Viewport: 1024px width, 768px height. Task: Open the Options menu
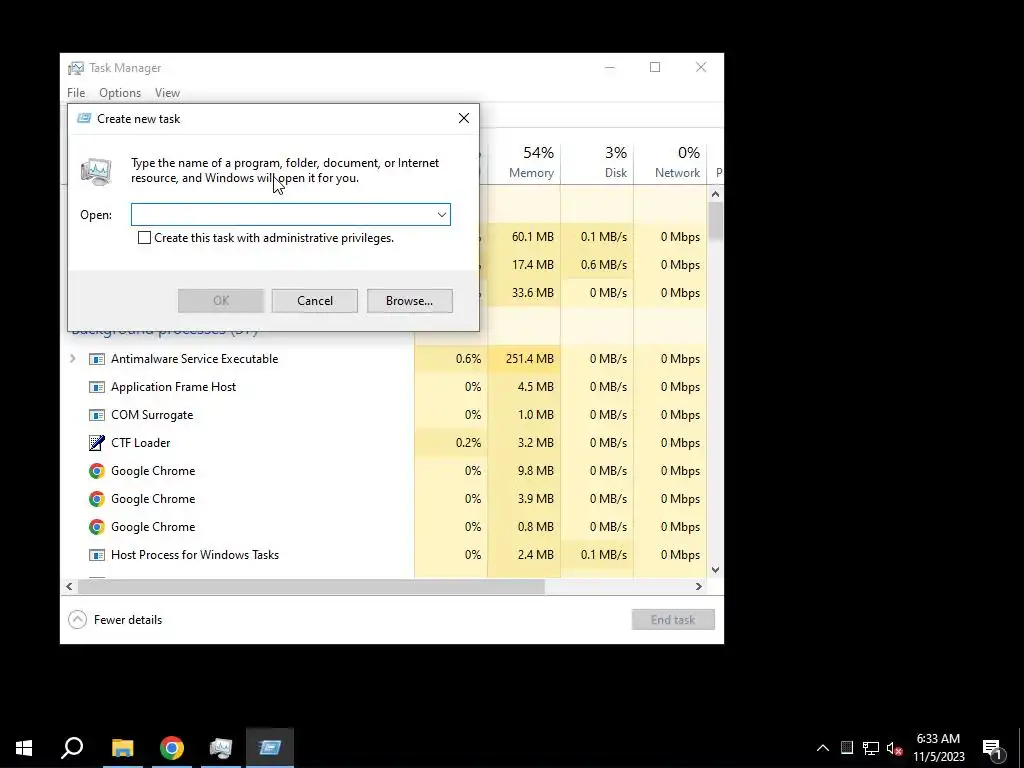click(120, 93)
